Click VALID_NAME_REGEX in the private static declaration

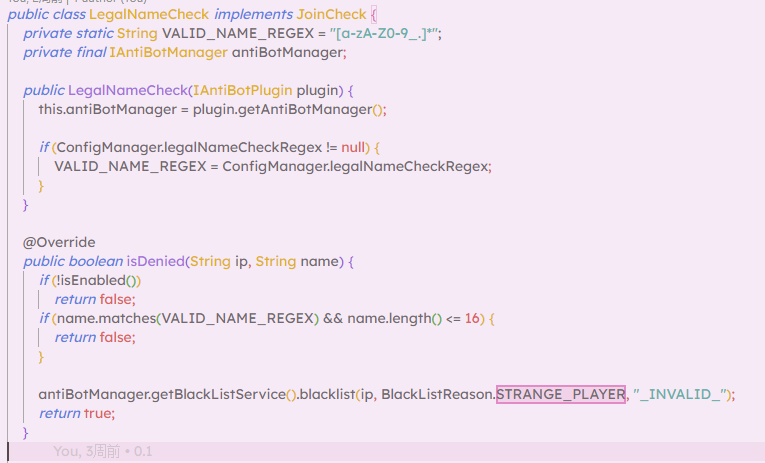tap(238, 33)
